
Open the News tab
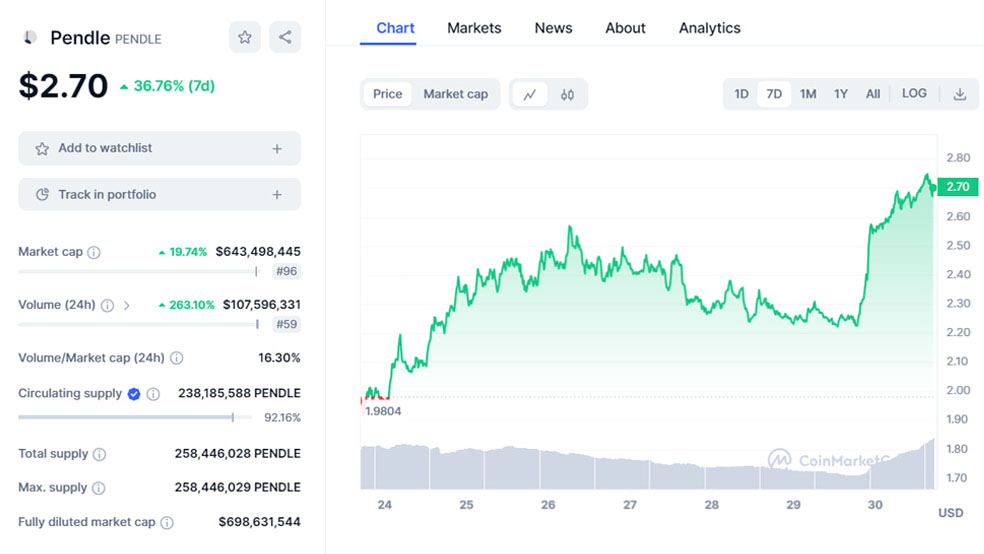554,28
